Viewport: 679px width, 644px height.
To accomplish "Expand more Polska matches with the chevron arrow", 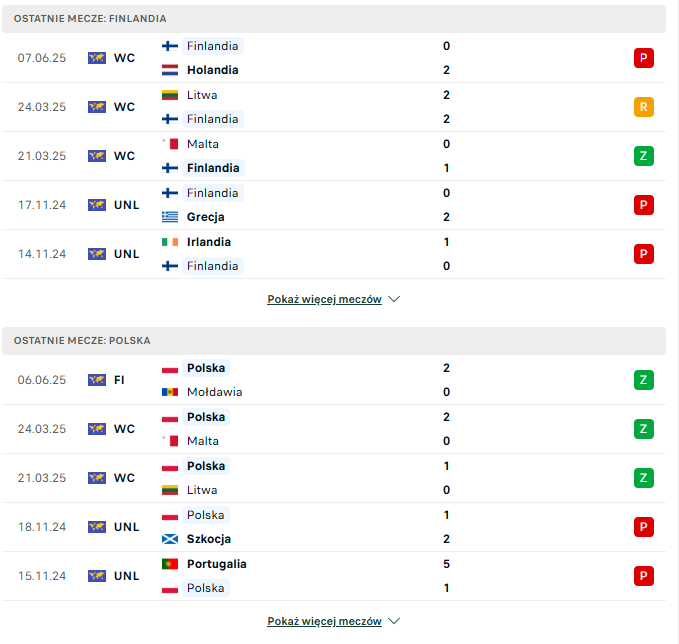I will click(394, 621).
